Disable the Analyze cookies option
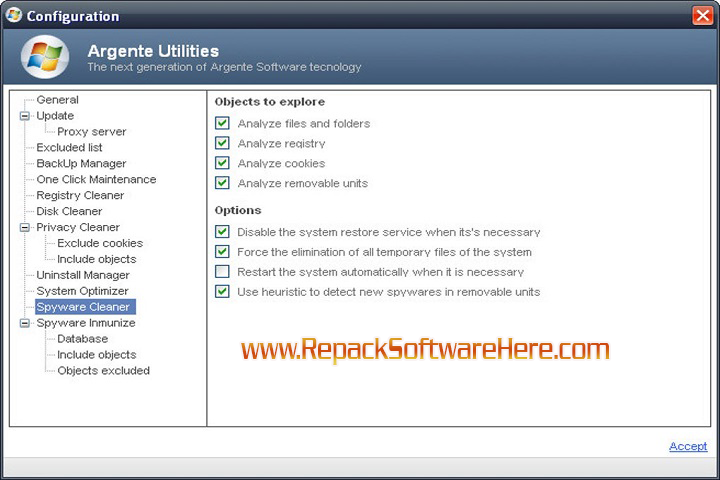 coord(222,163)
